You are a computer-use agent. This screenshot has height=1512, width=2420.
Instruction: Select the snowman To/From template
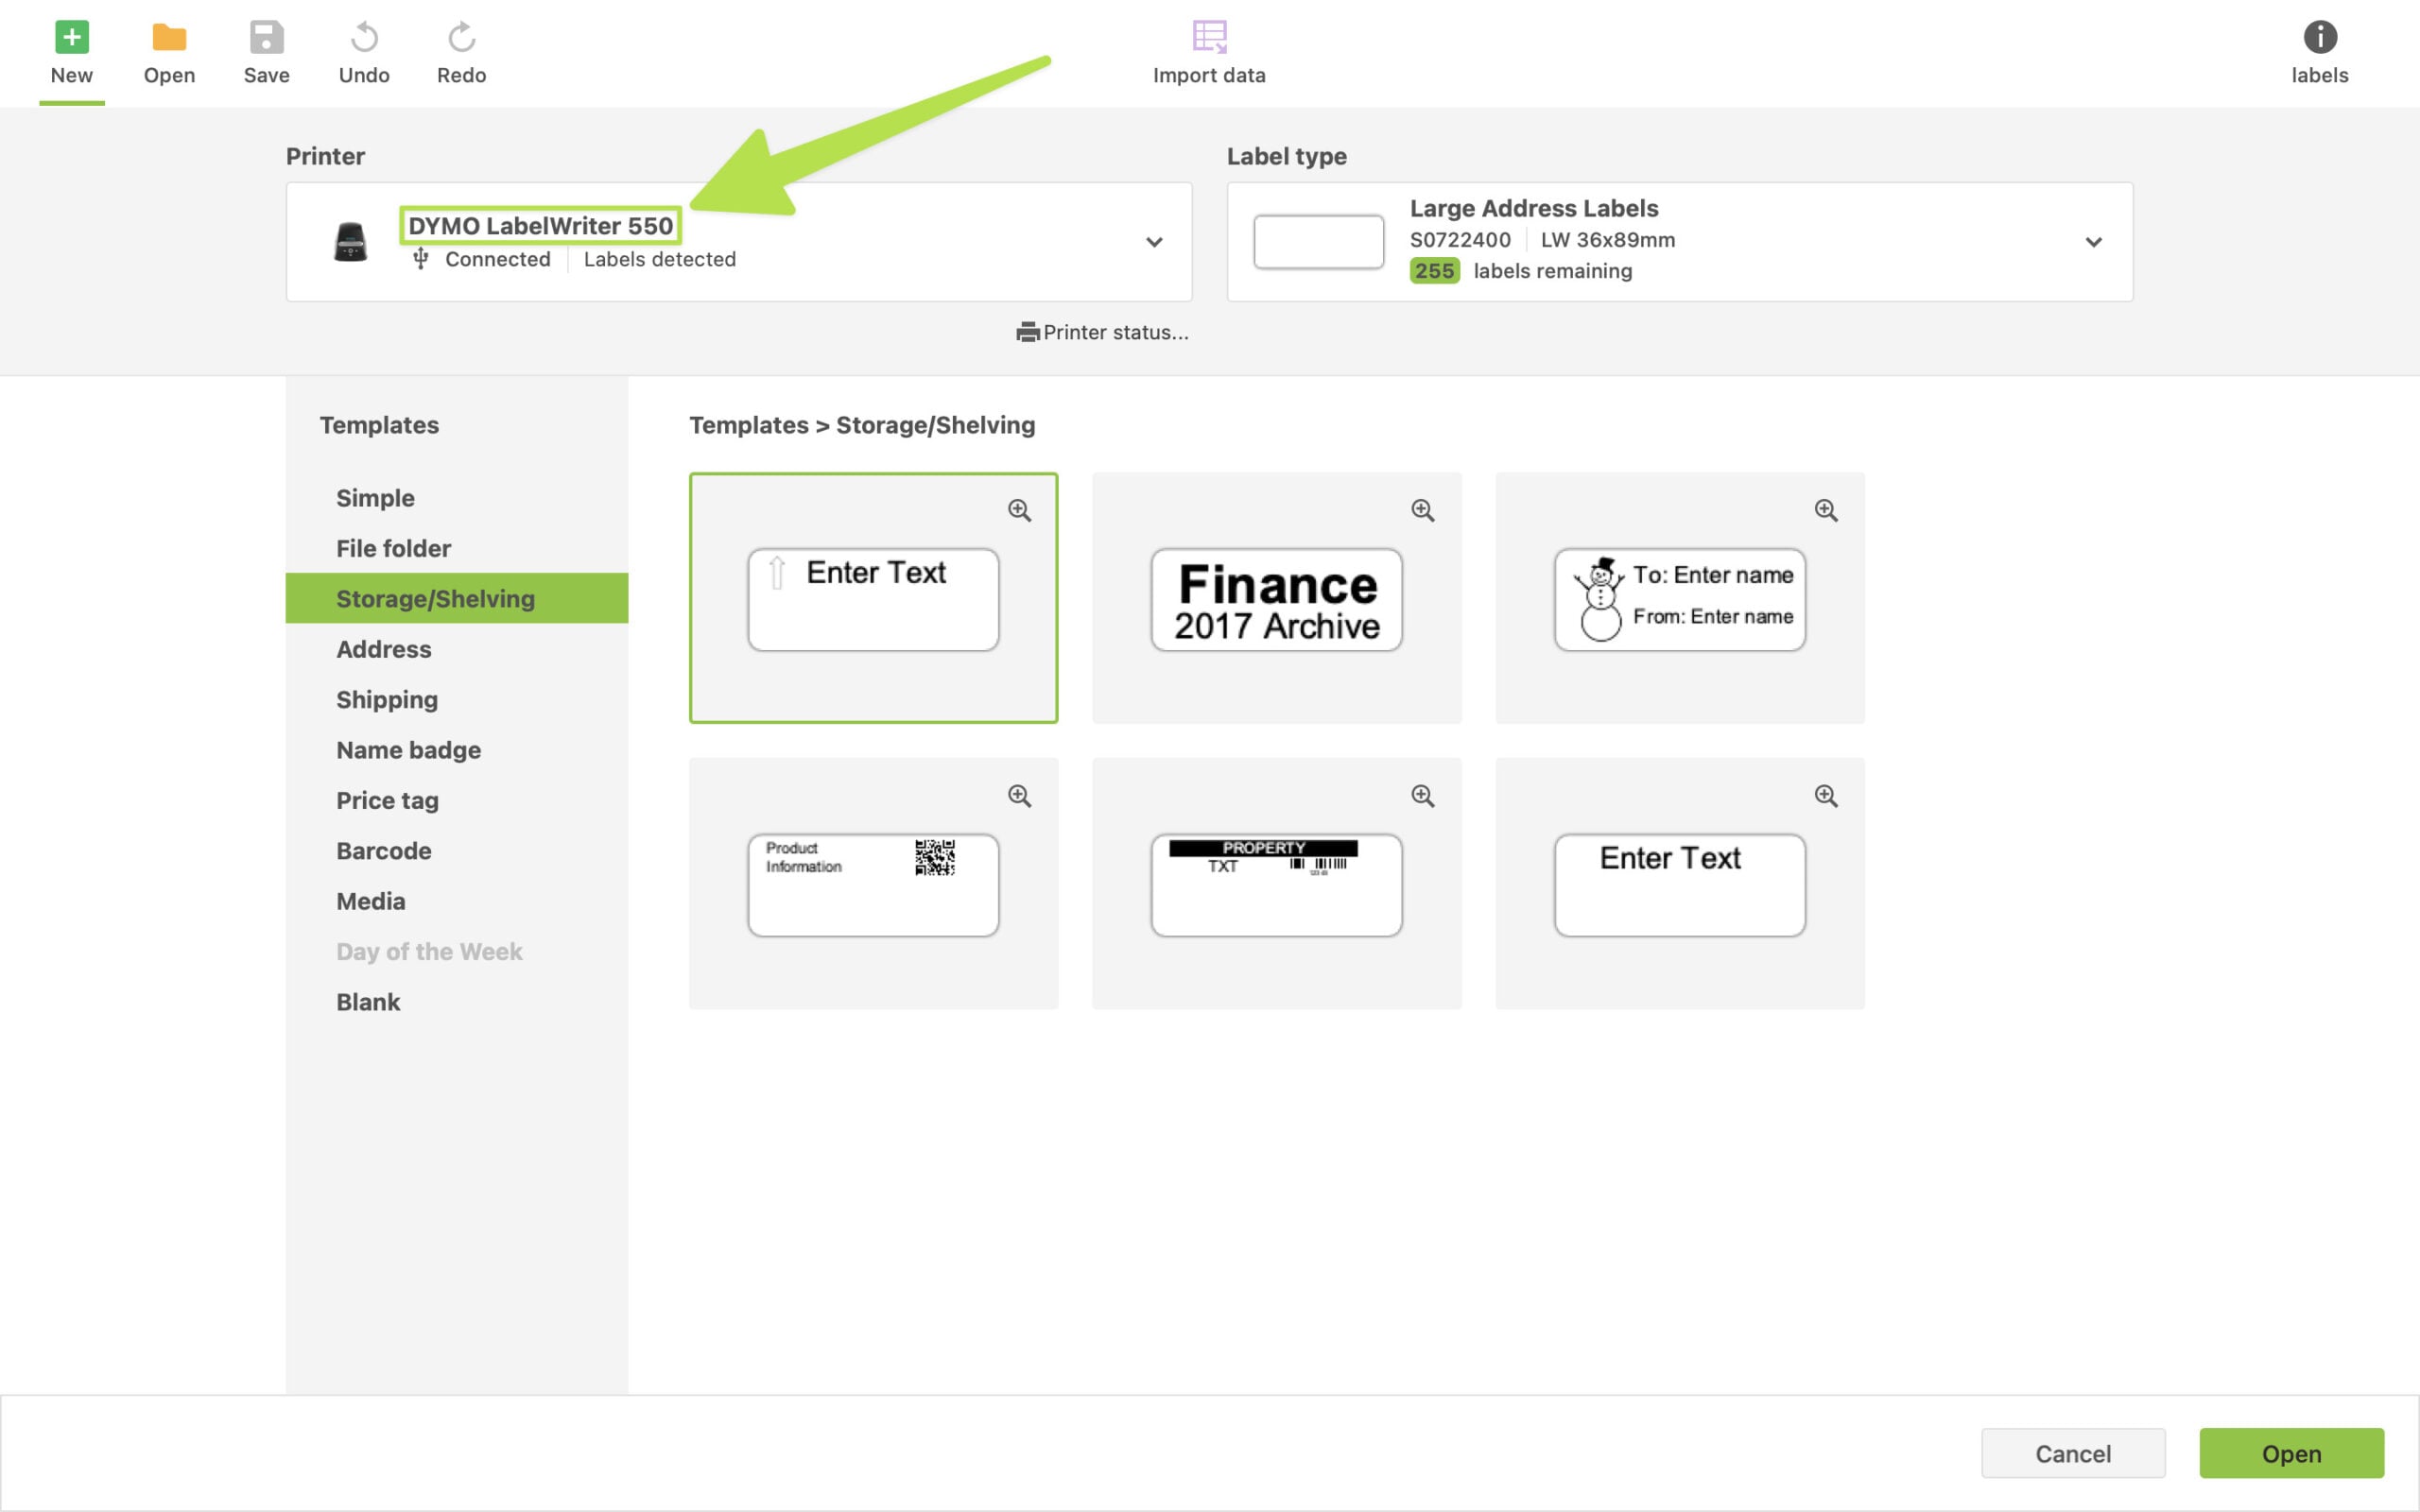click(1678, 599)
